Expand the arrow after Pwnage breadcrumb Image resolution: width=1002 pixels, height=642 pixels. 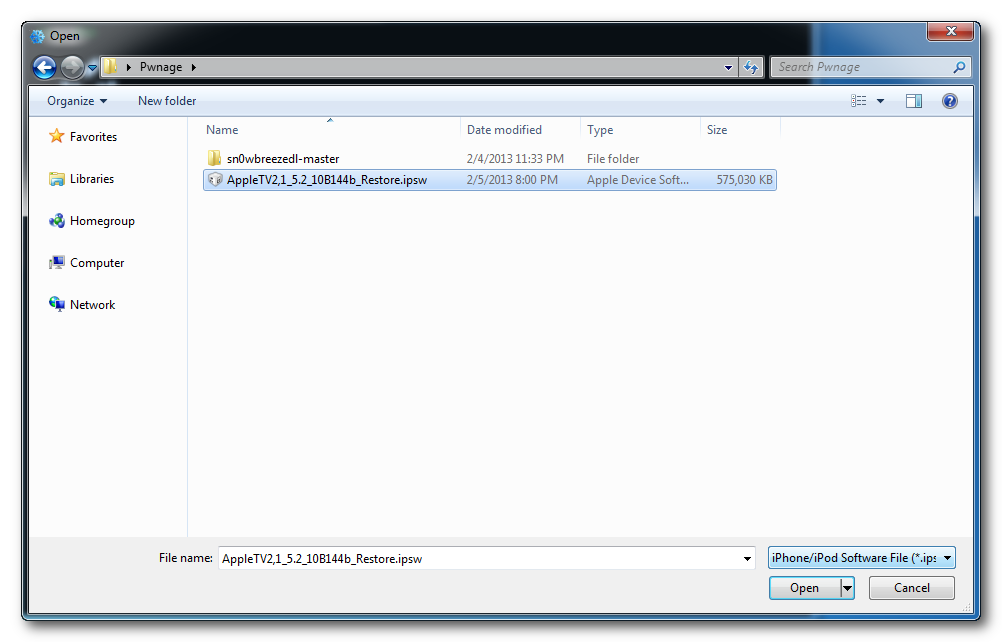(194, 67)
